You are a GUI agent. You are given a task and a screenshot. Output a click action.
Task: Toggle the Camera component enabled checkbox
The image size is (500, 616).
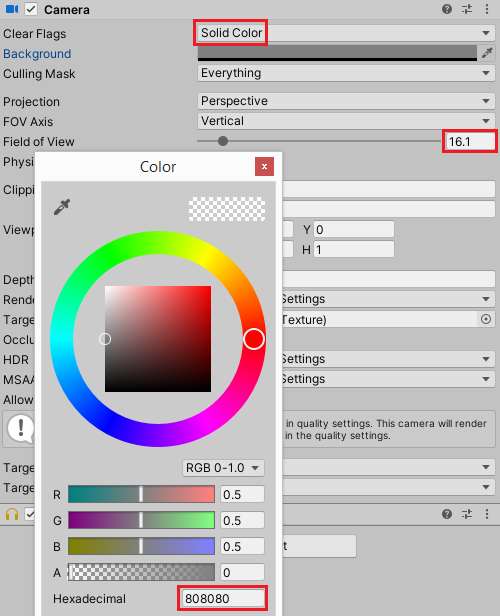coord(31,9)
